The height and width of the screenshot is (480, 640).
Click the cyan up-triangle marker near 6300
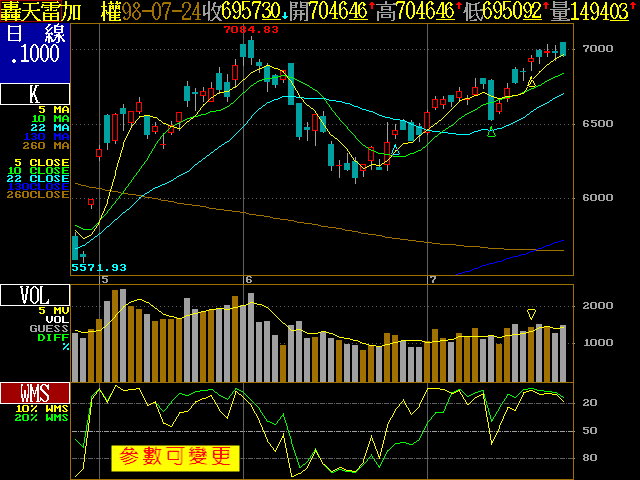396,151
